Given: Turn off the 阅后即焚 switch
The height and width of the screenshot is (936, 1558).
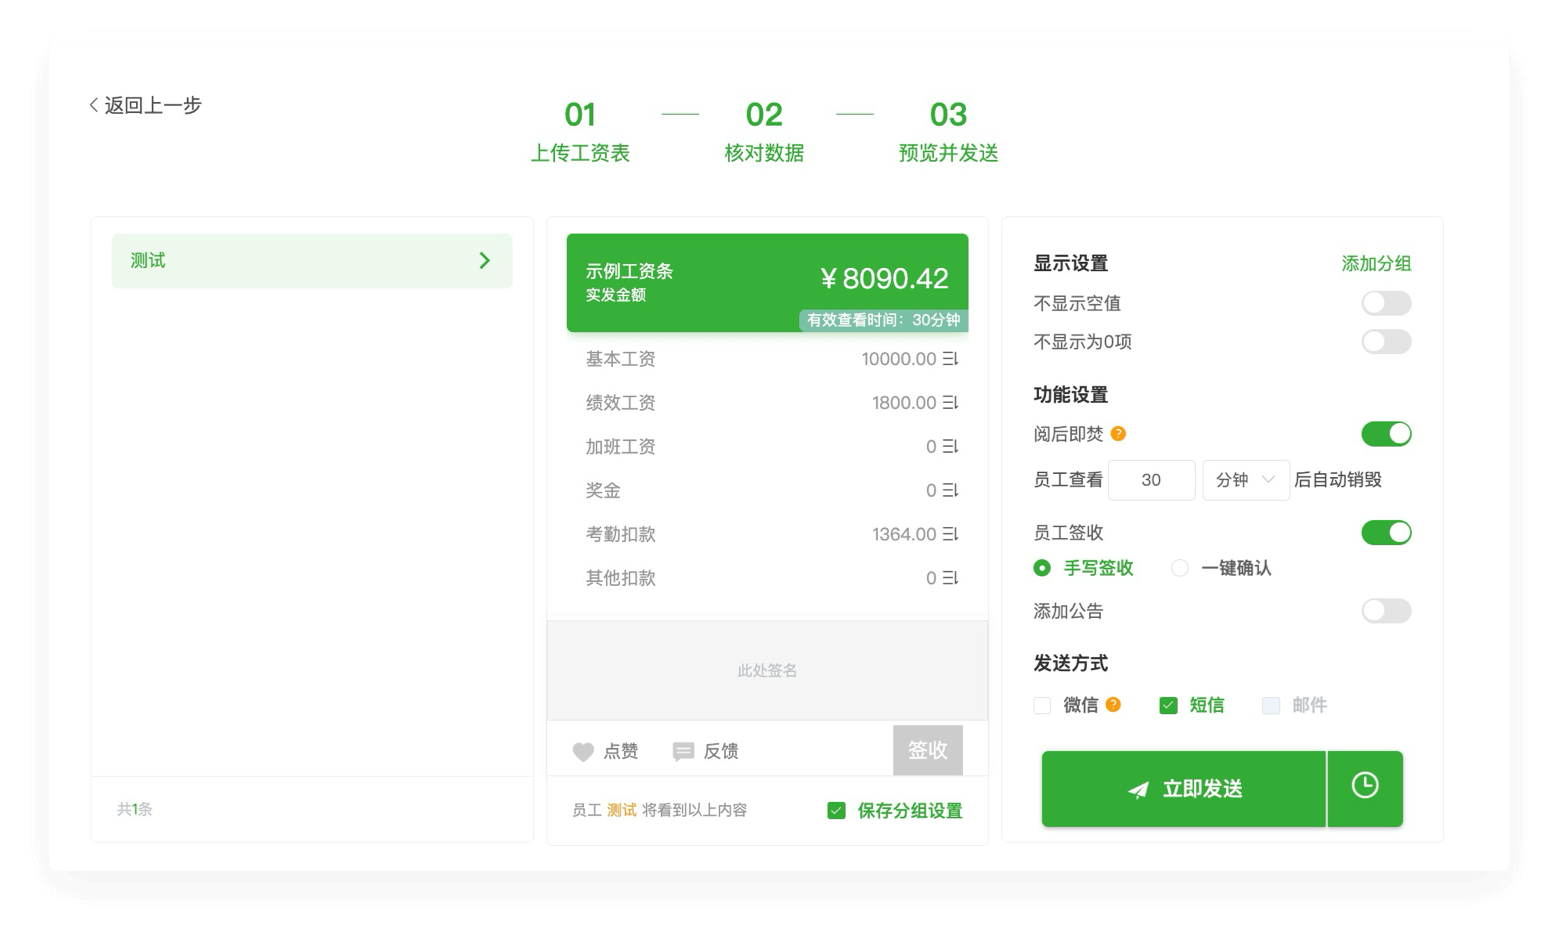Looking at the screenshot, I should tap(1385, 434).
